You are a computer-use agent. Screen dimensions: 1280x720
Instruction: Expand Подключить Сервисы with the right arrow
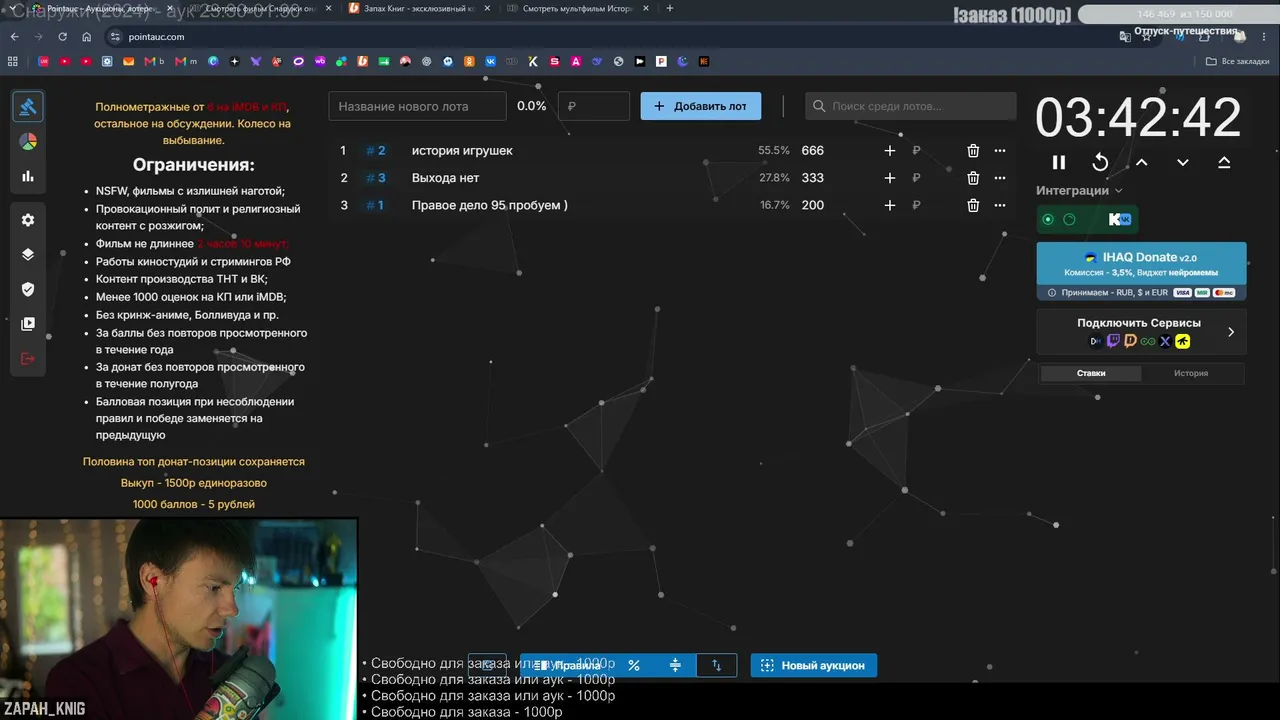[1231, 332]
